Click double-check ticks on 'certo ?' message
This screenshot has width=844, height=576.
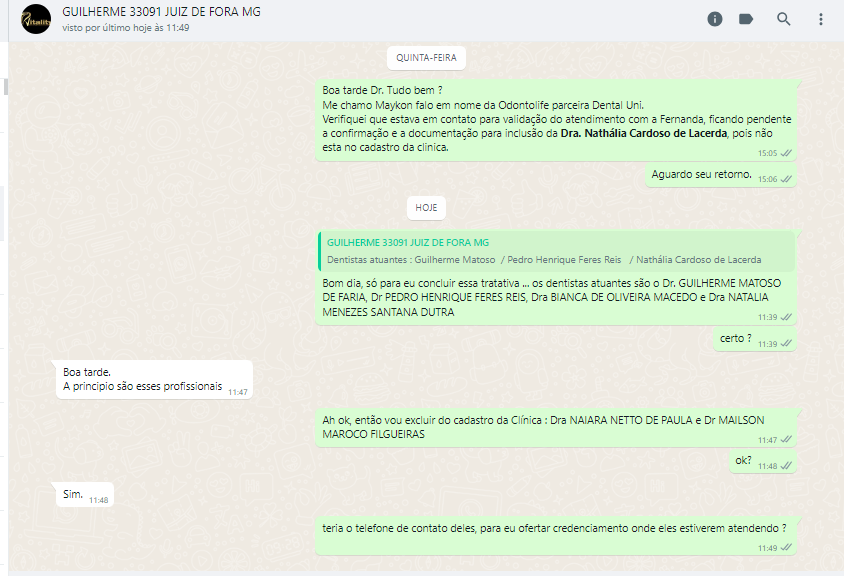click(786, 344)
